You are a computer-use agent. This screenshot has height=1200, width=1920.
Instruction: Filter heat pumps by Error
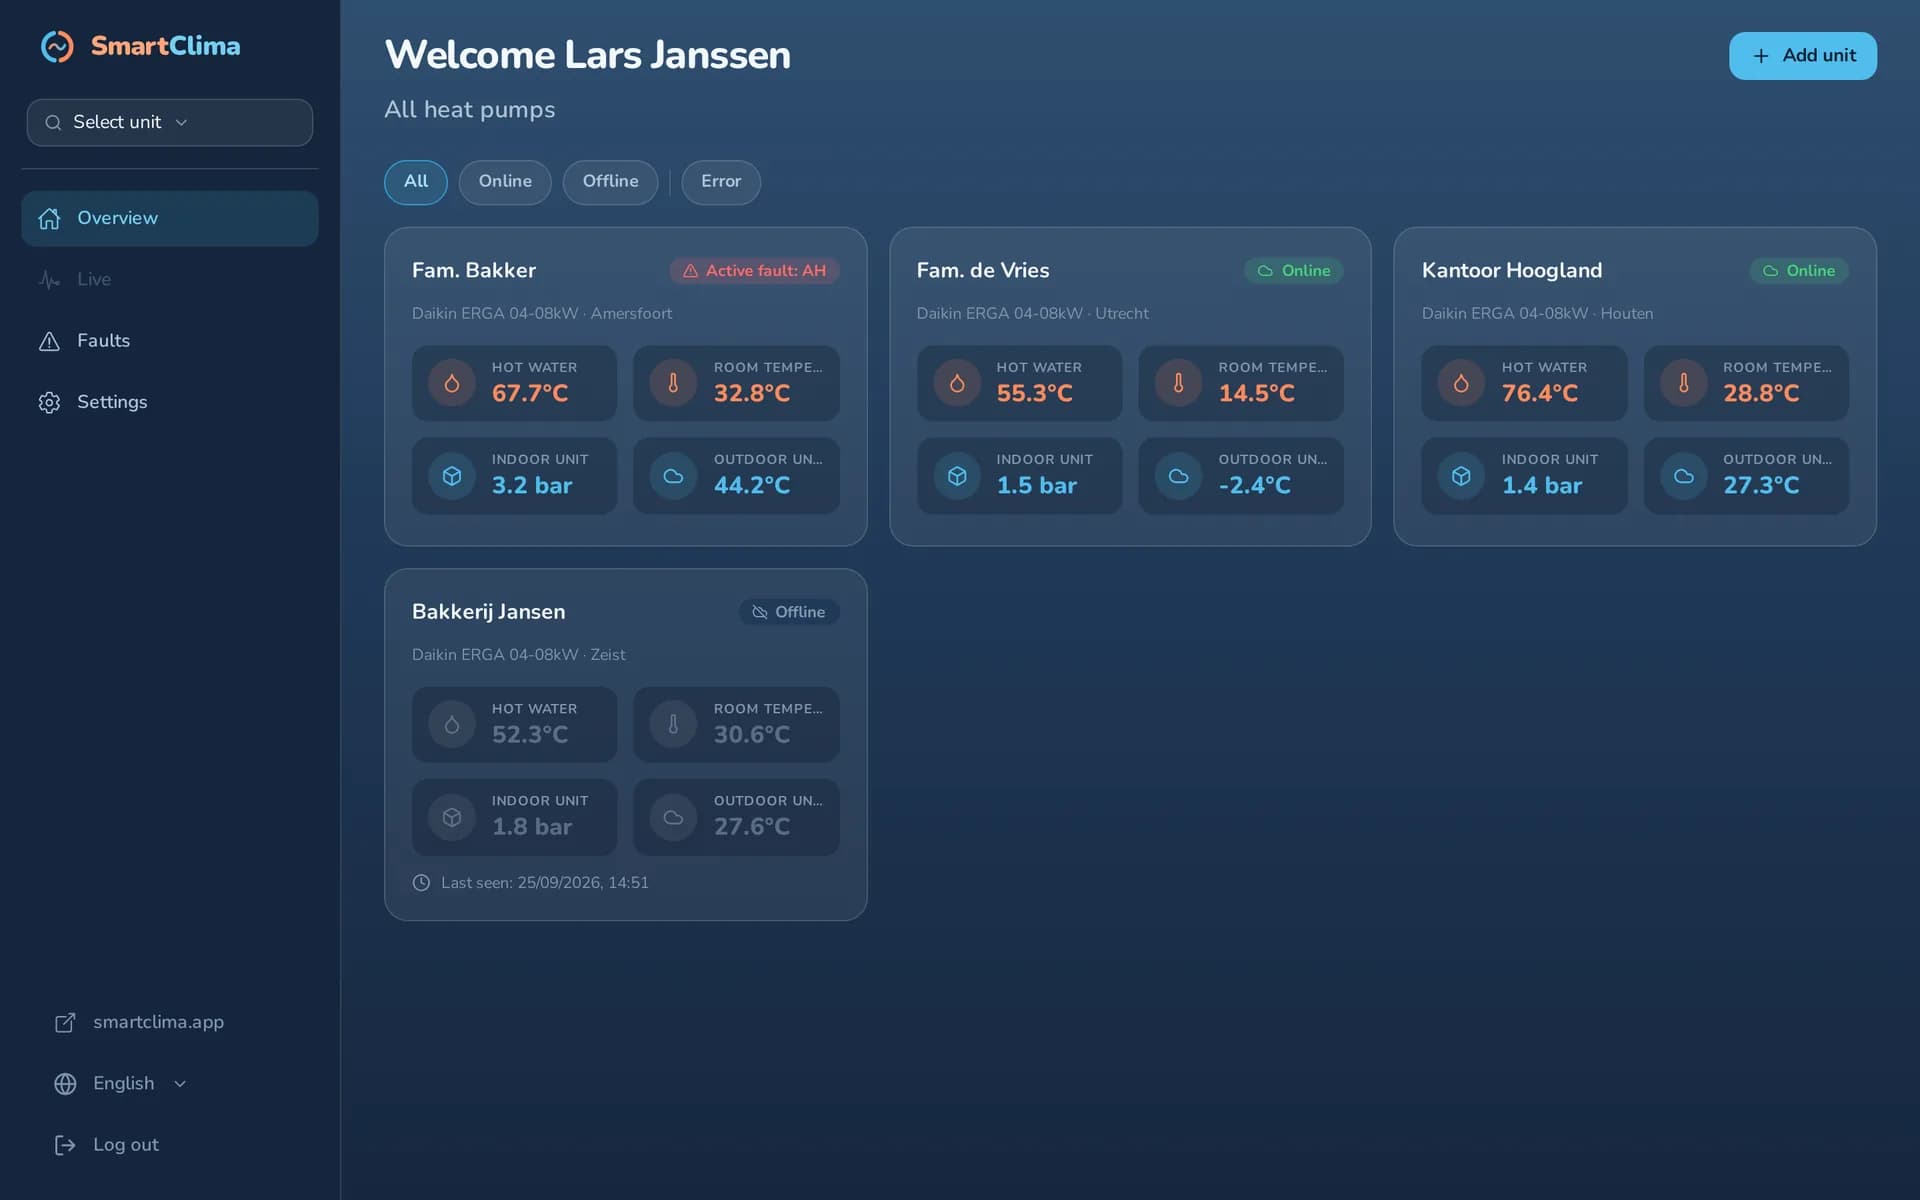[721, 182]
